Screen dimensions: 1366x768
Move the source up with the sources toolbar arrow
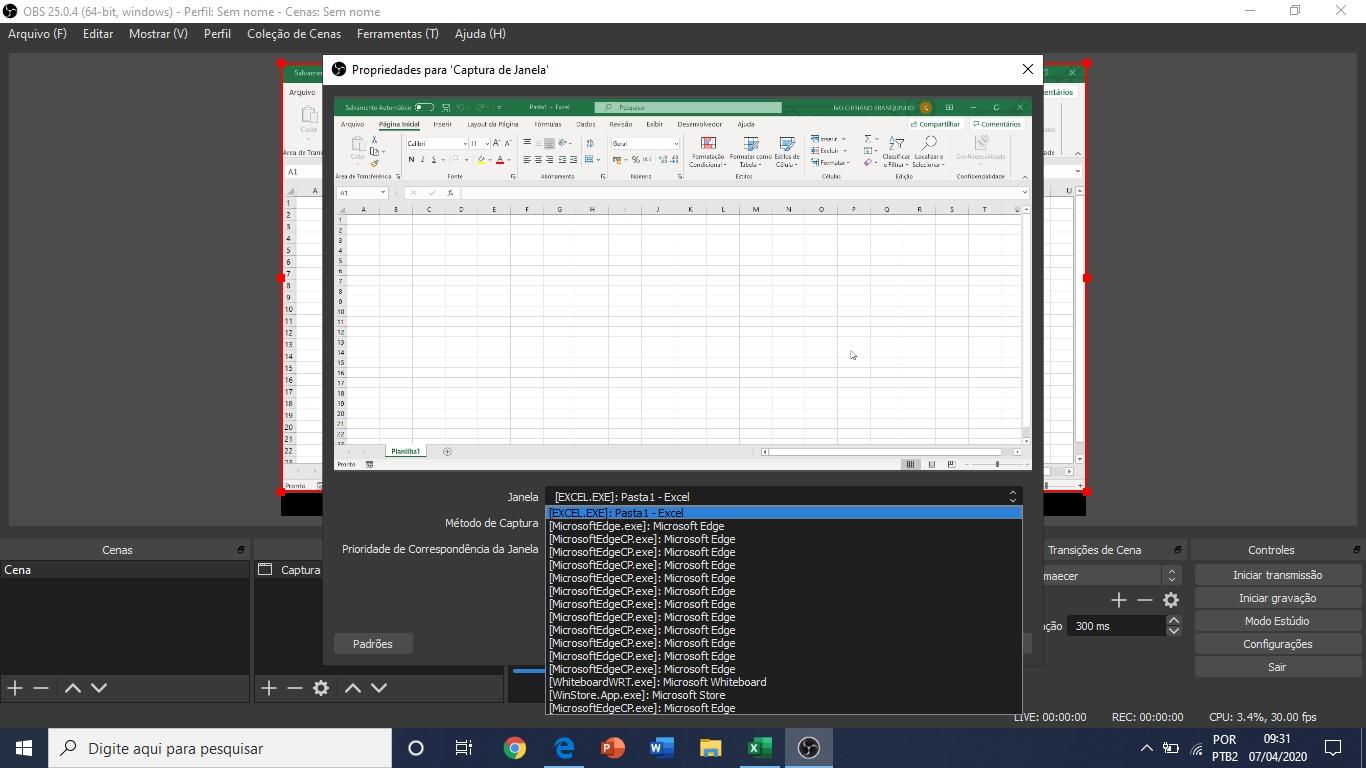tap(352, 688)
